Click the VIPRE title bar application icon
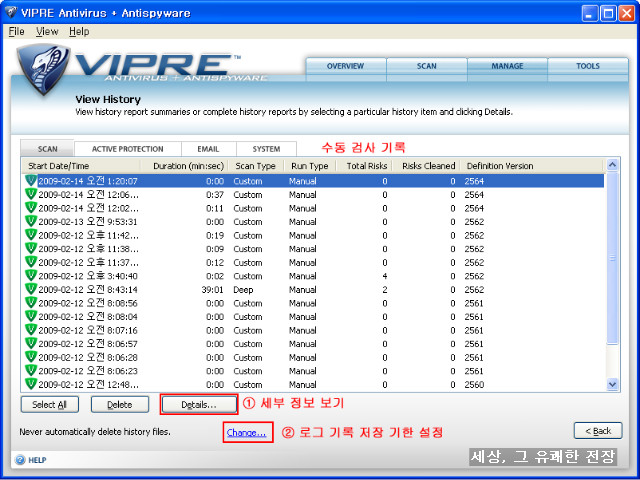Screen dimensions: 640x480 (x=11, y=13)
